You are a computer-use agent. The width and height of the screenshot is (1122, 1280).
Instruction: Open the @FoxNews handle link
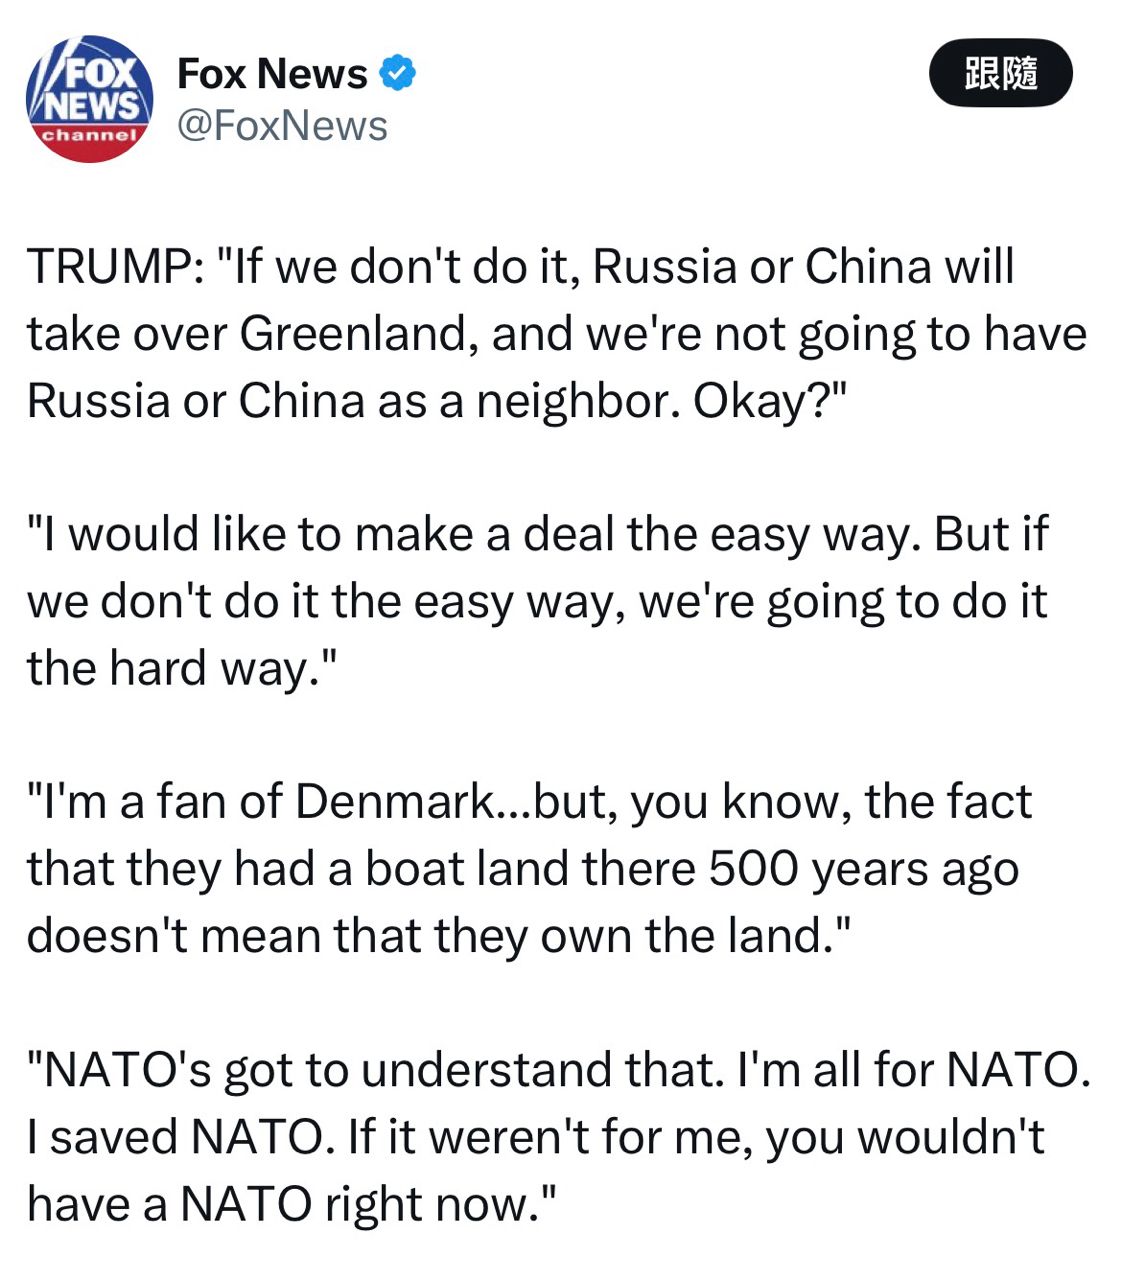[282, 126]
